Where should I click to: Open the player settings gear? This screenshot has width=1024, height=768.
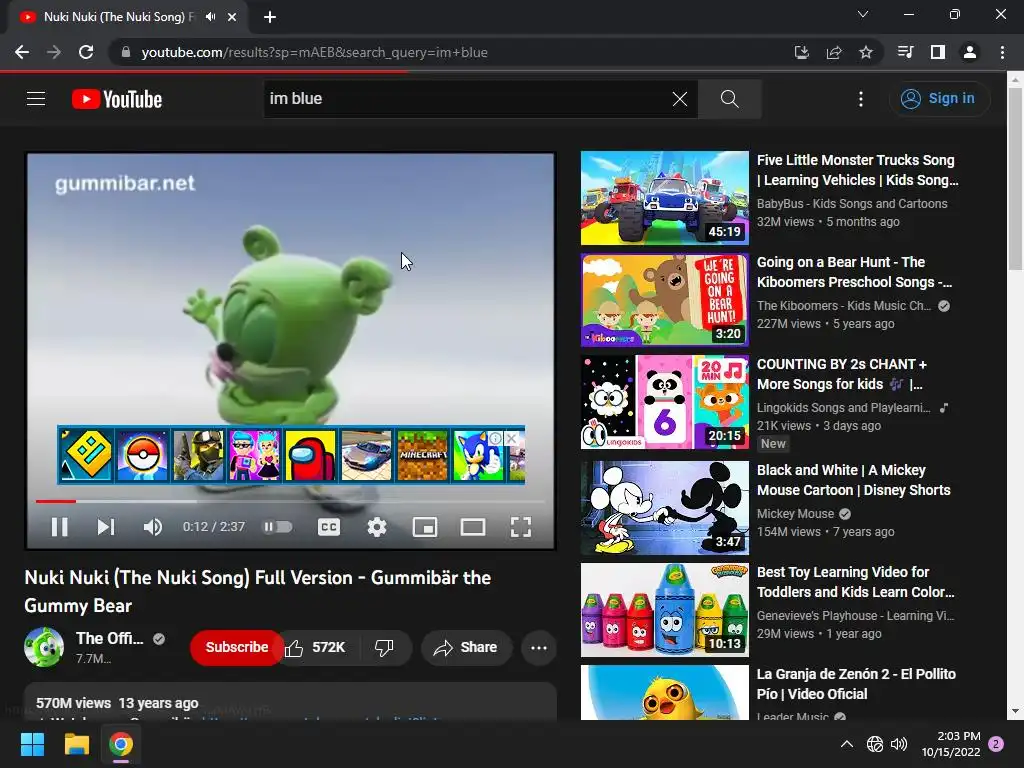pyautogui.click(x=377, y=526)
